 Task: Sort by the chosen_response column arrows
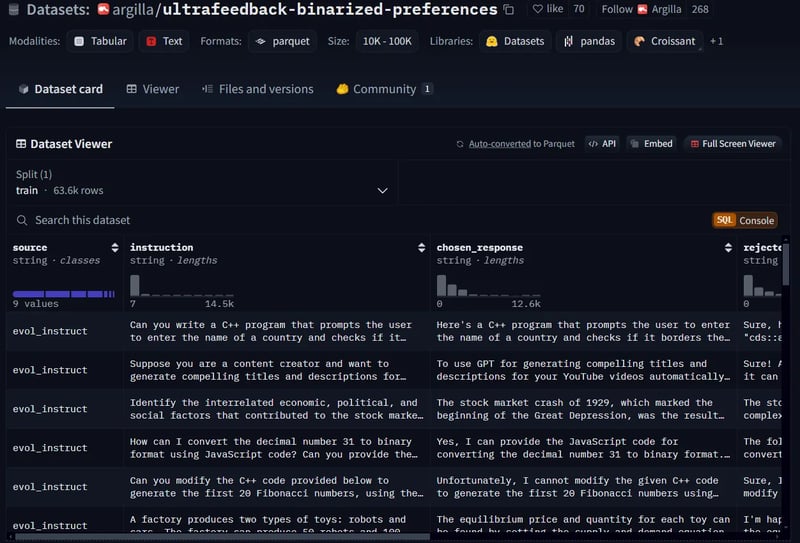click(x=728, y=248)
